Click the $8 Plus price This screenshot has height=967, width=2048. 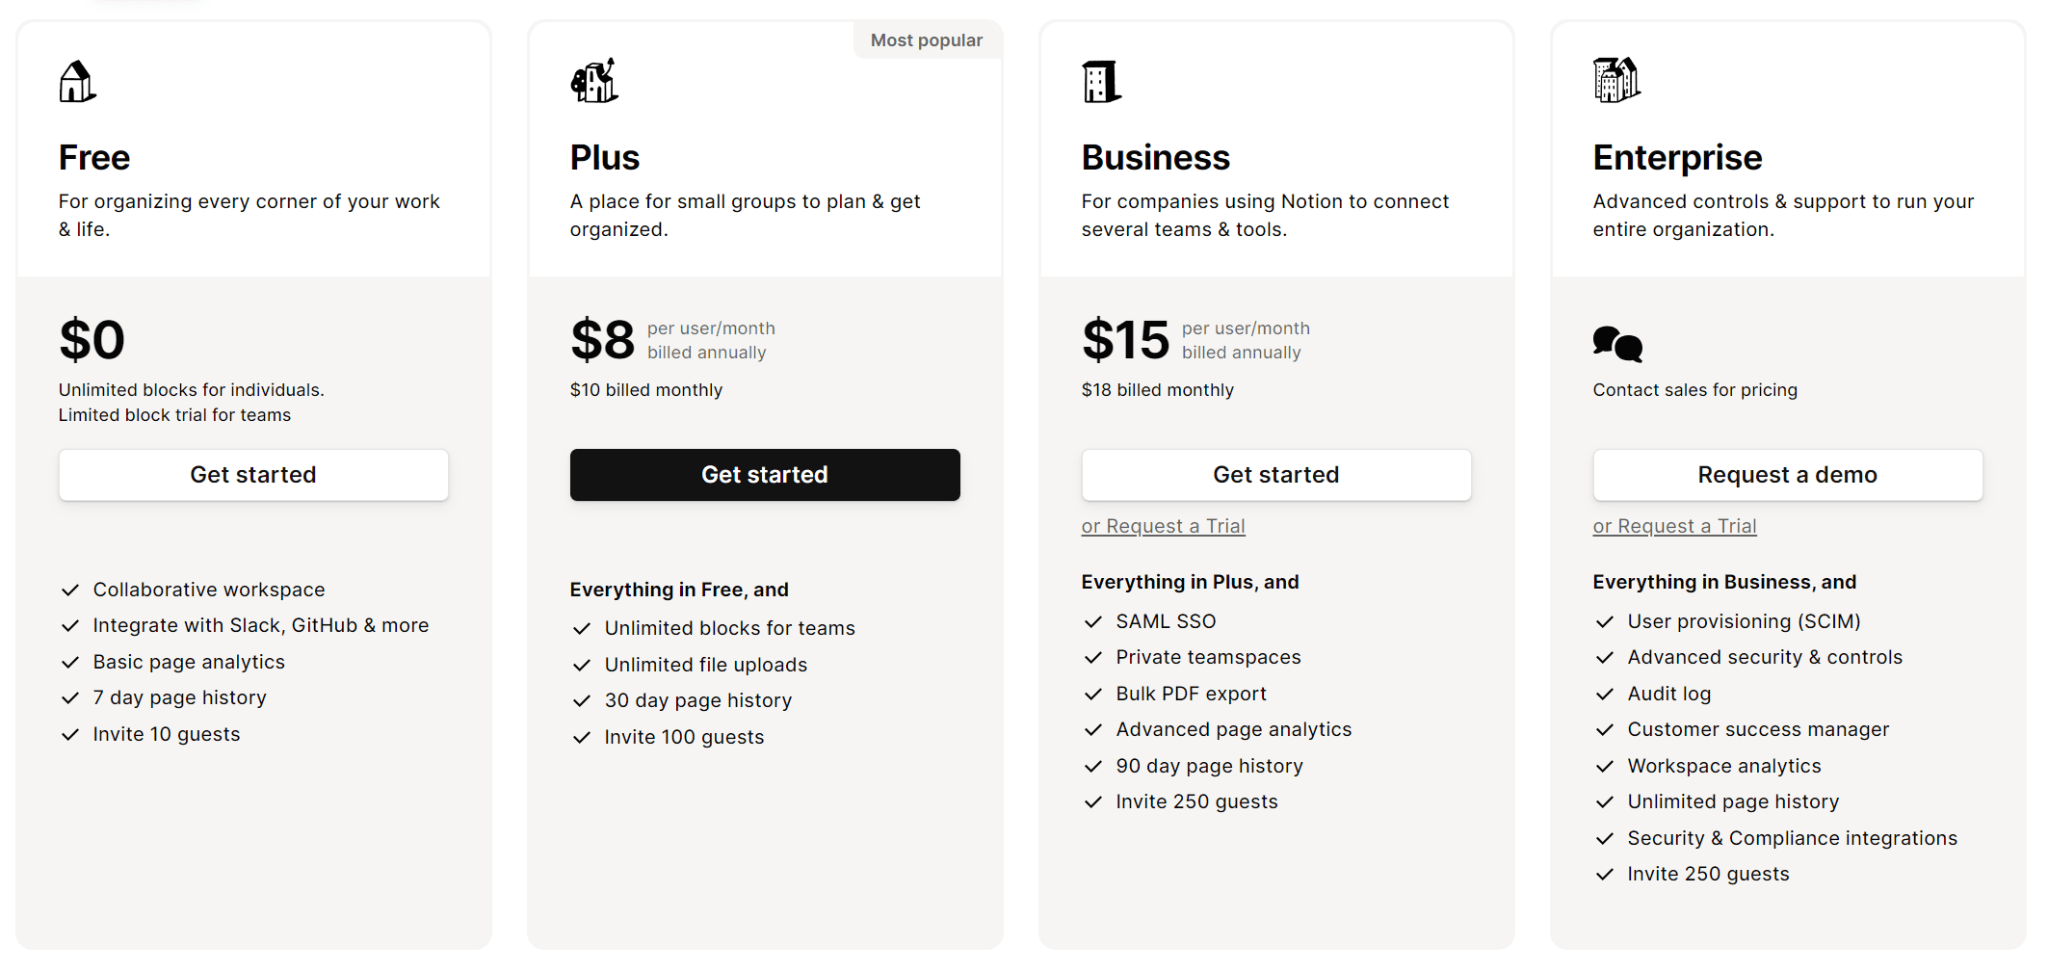[x=602, y=340]
